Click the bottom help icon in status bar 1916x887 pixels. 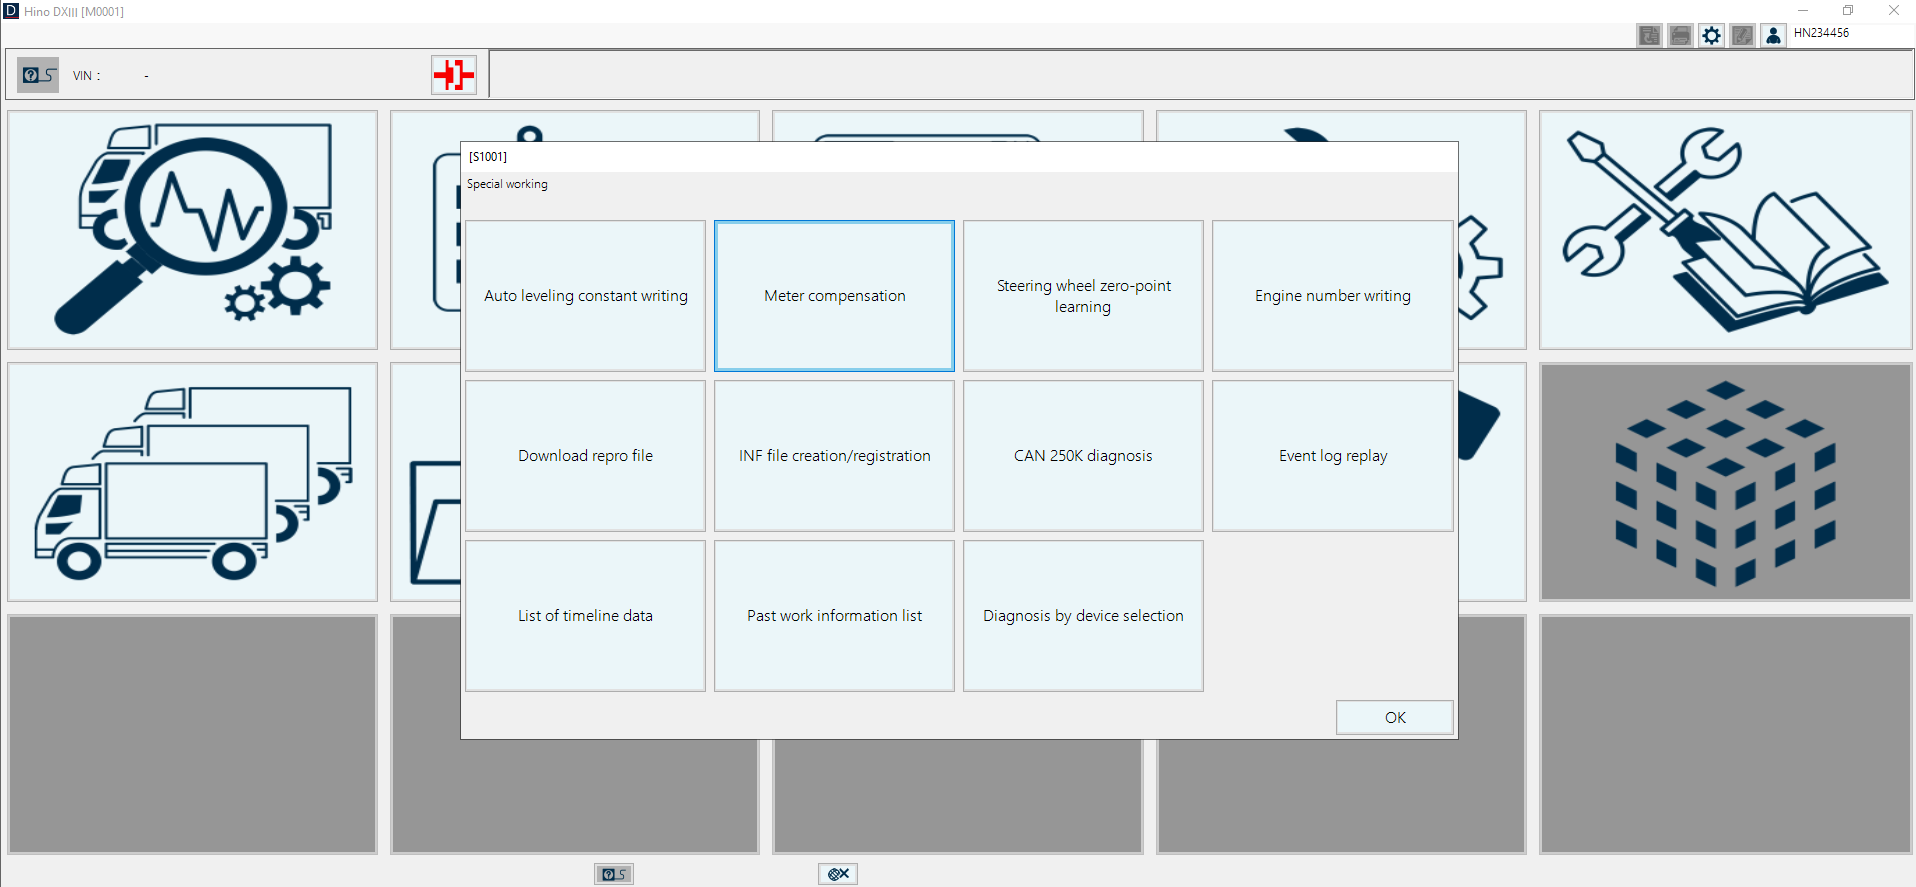[614, 874]
